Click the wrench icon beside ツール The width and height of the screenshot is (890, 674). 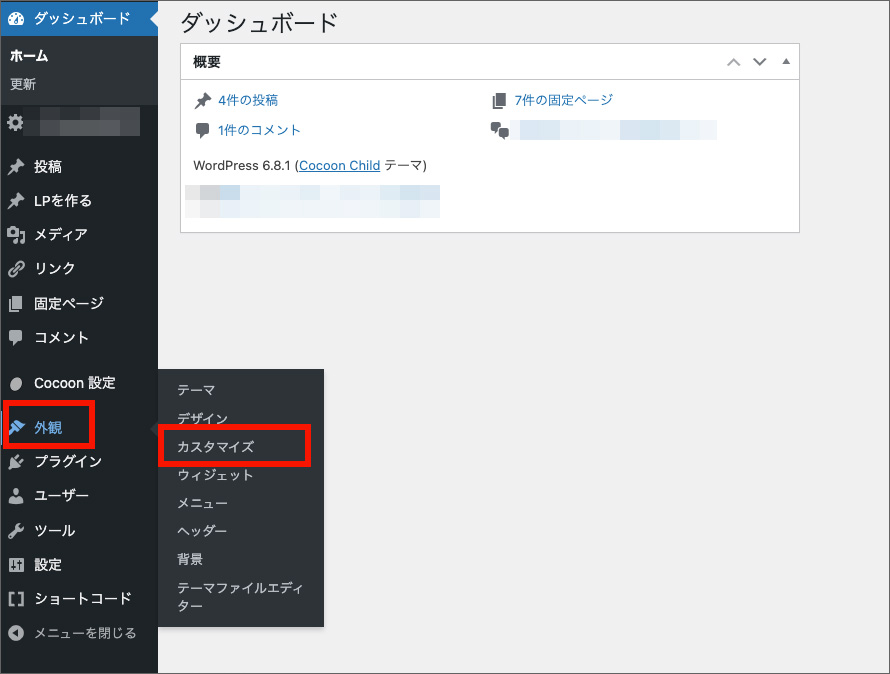click(x=16, y=530)
